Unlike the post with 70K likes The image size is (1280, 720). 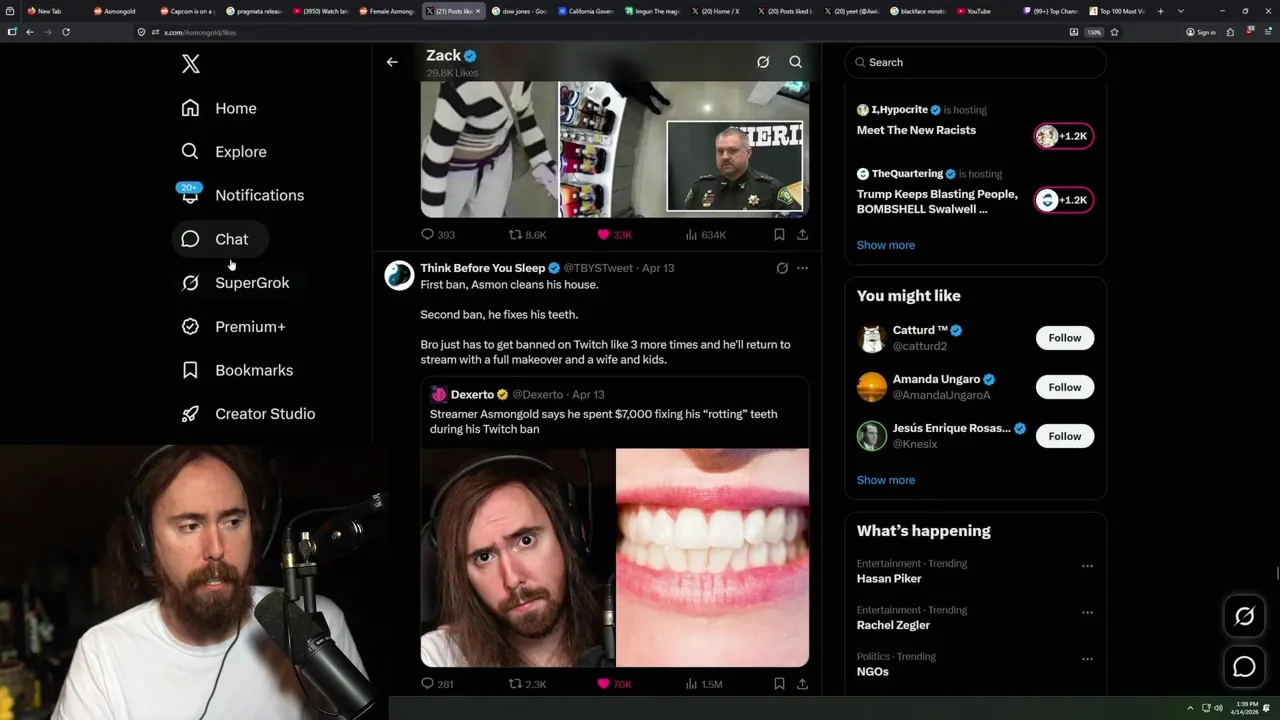coord(614,684)
